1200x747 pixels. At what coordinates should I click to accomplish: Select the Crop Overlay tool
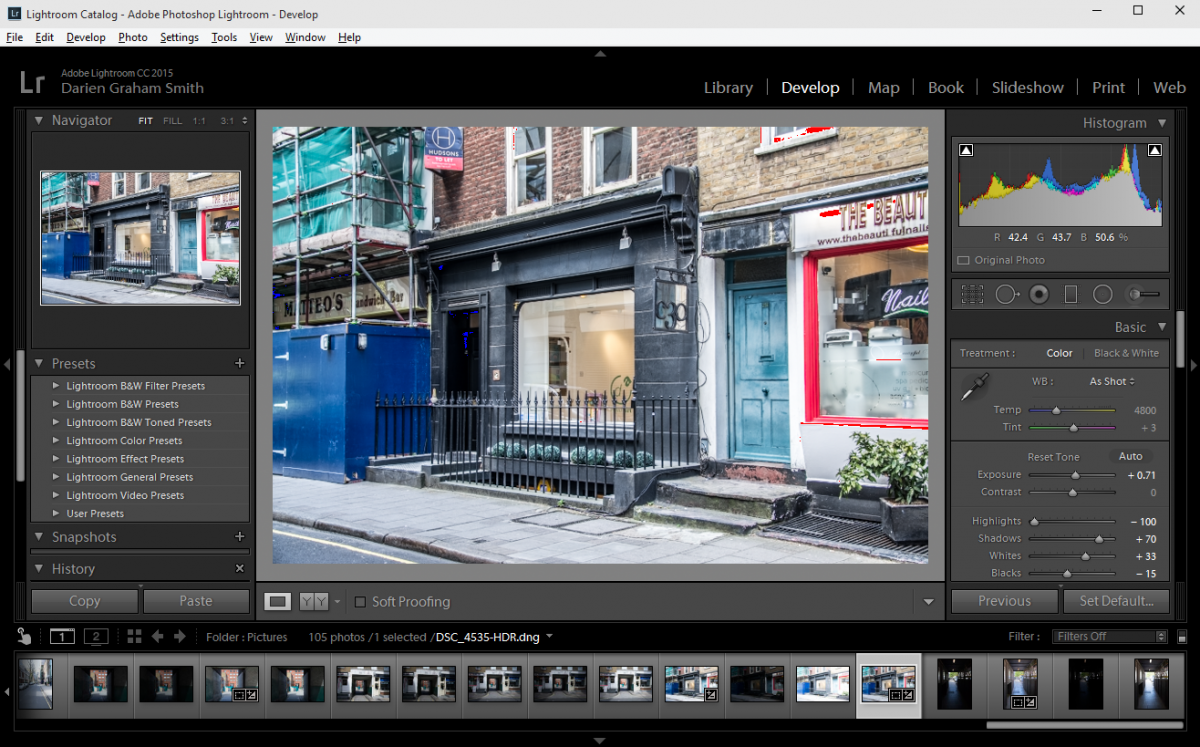[971, 293]
